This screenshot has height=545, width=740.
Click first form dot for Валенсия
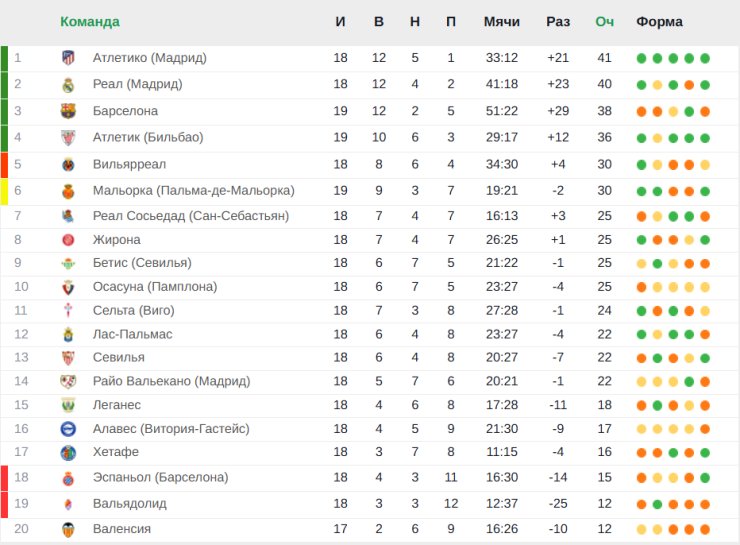pos(641,529)
